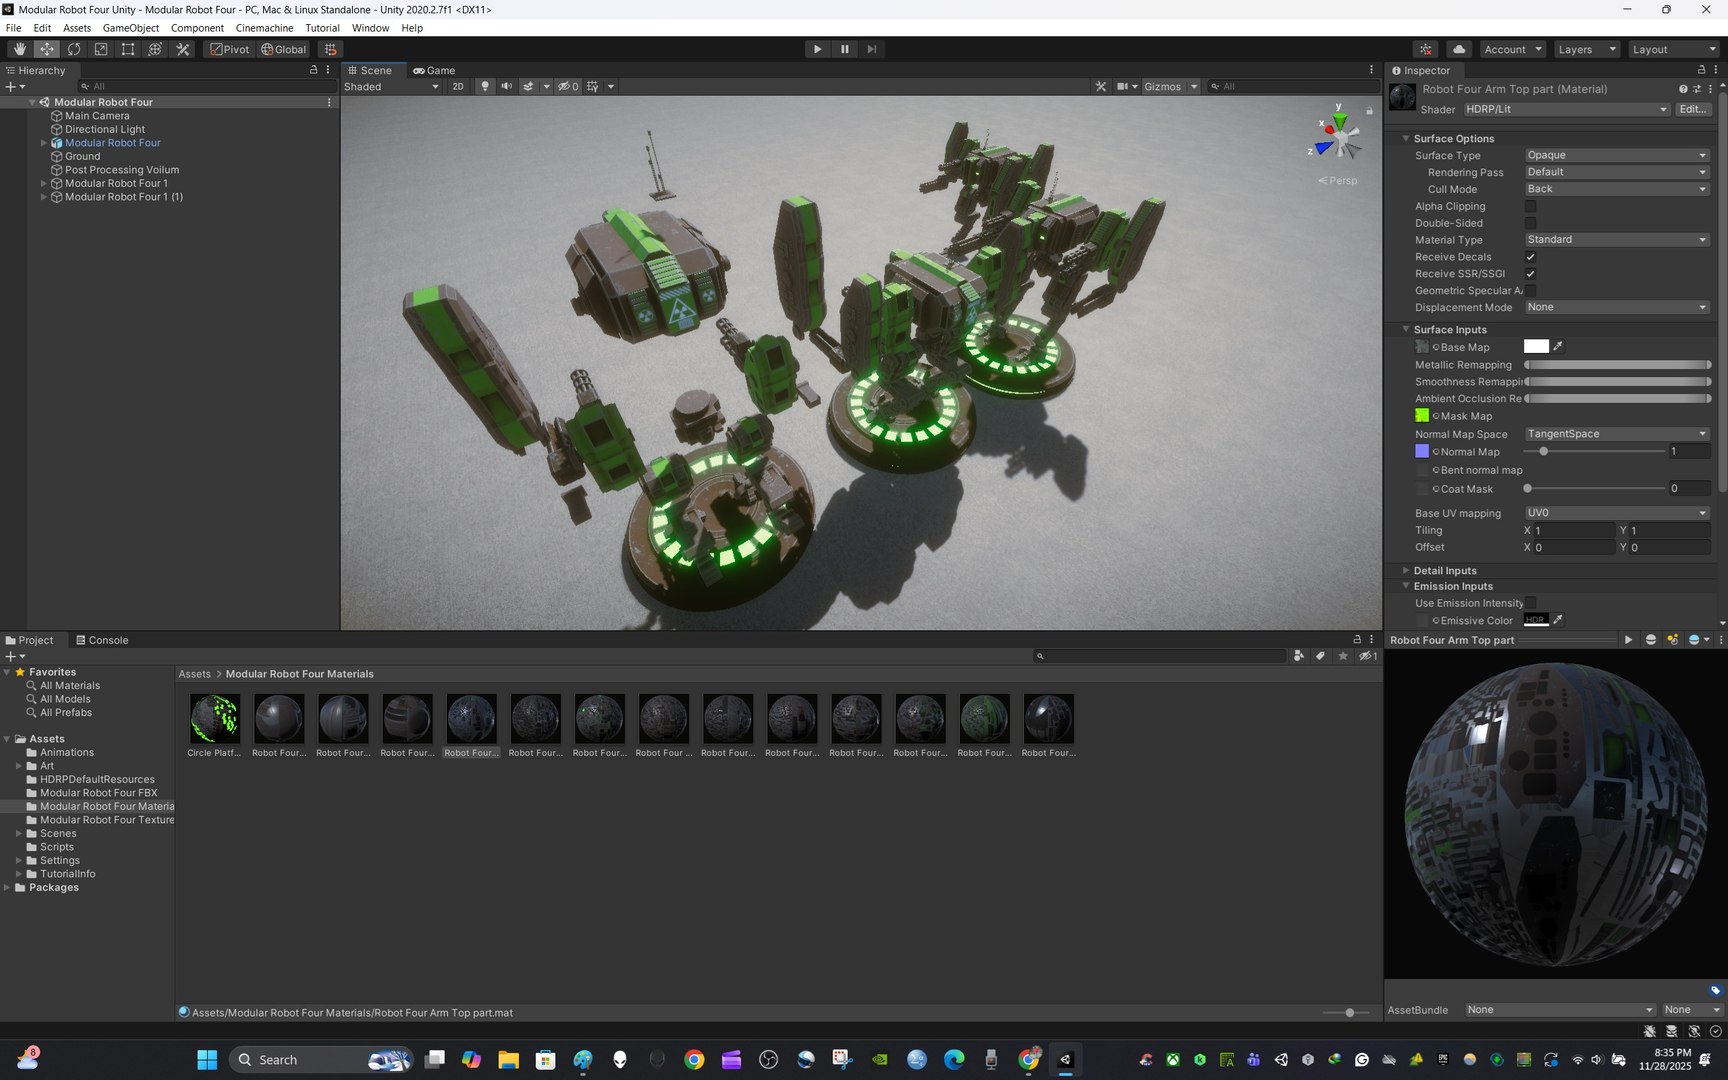This screenshot has height=1080, width=1728.
Task: Open the GameObject menu
Action: click(131, 28)
